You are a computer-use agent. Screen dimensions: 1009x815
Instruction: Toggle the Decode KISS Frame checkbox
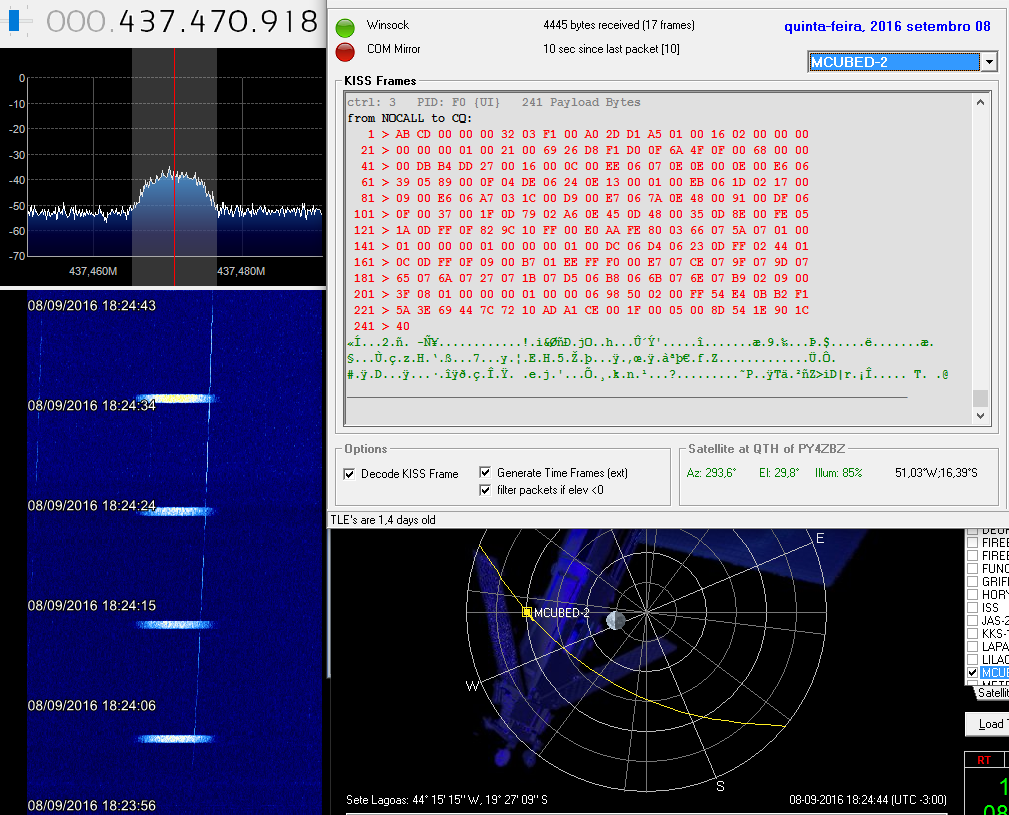click(x=349, y=474)
